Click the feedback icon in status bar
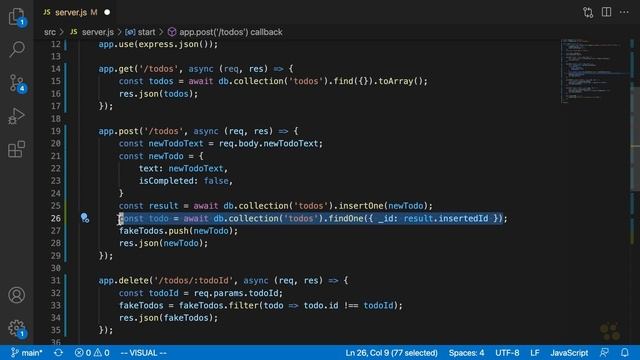This screenshot has width=640, height=360. pos(604,353)
